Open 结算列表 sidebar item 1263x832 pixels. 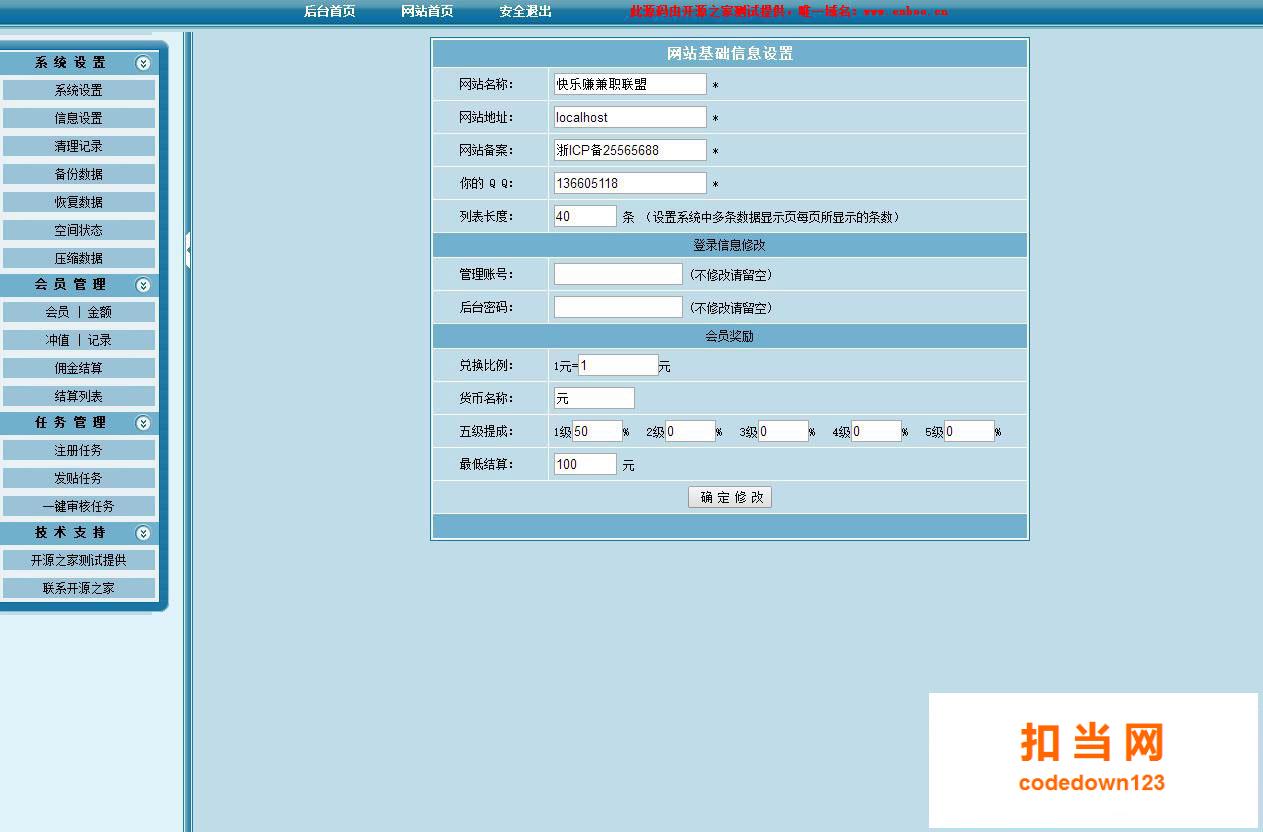[78, 396]
